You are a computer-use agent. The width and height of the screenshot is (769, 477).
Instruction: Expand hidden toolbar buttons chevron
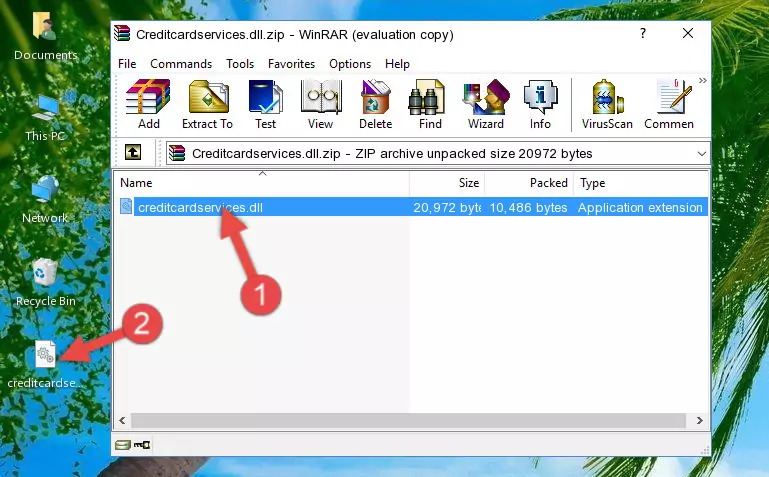pos(702,80)
